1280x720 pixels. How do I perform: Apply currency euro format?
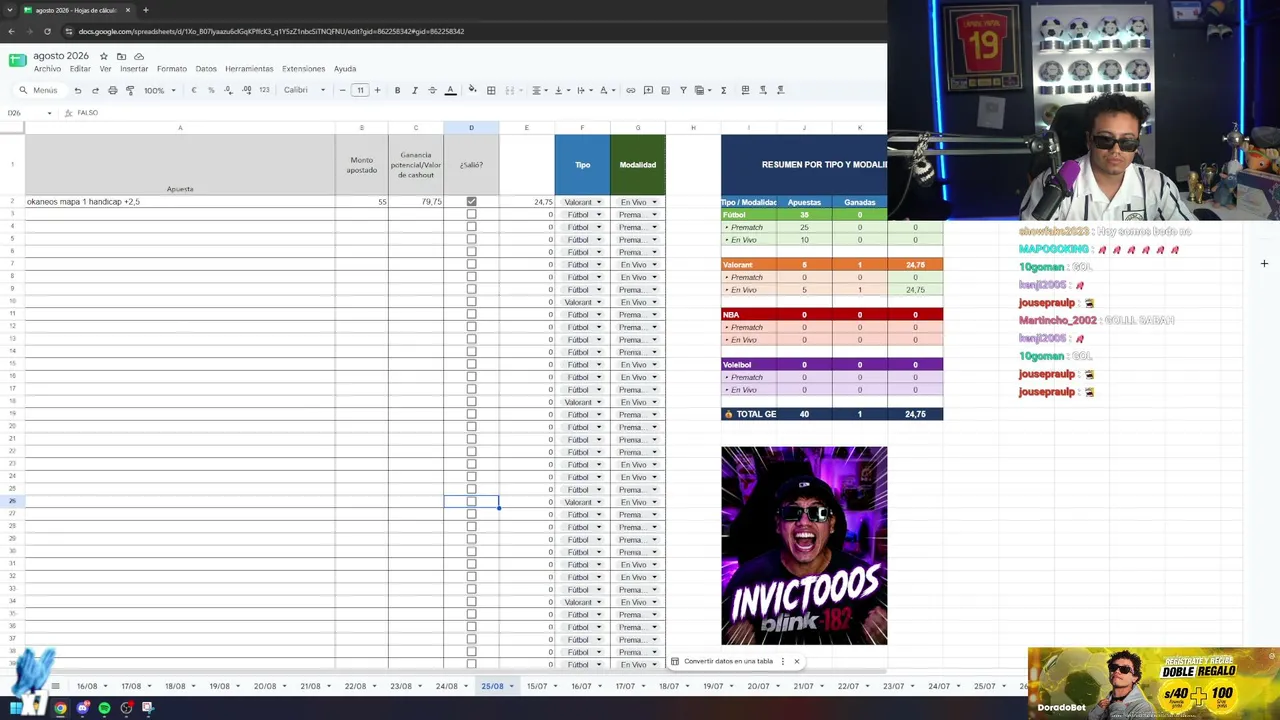point(194,90)
